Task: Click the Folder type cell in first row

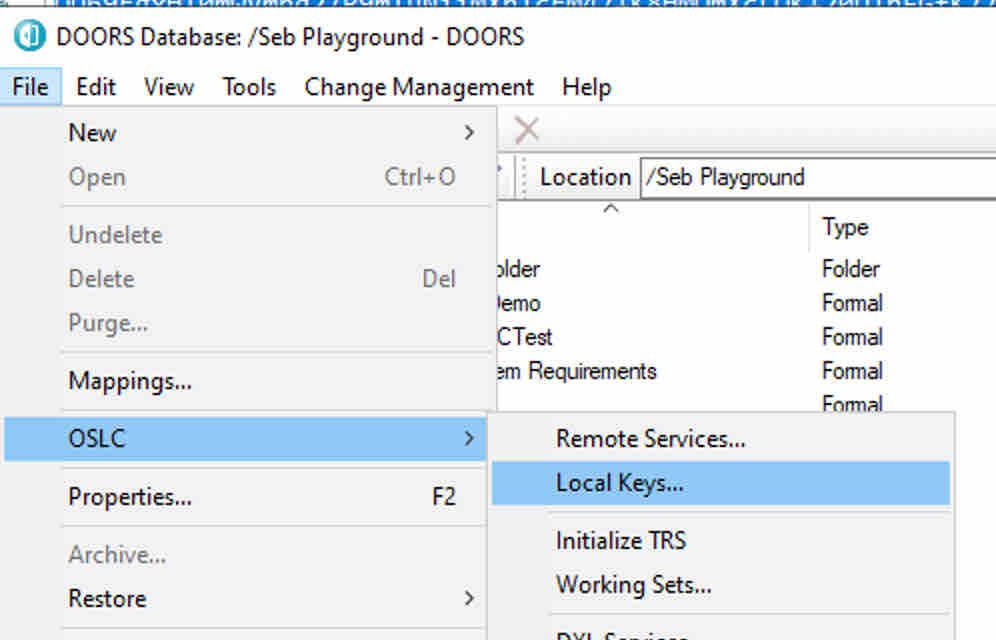Action: pyautogui.click(x=851, y=269)
